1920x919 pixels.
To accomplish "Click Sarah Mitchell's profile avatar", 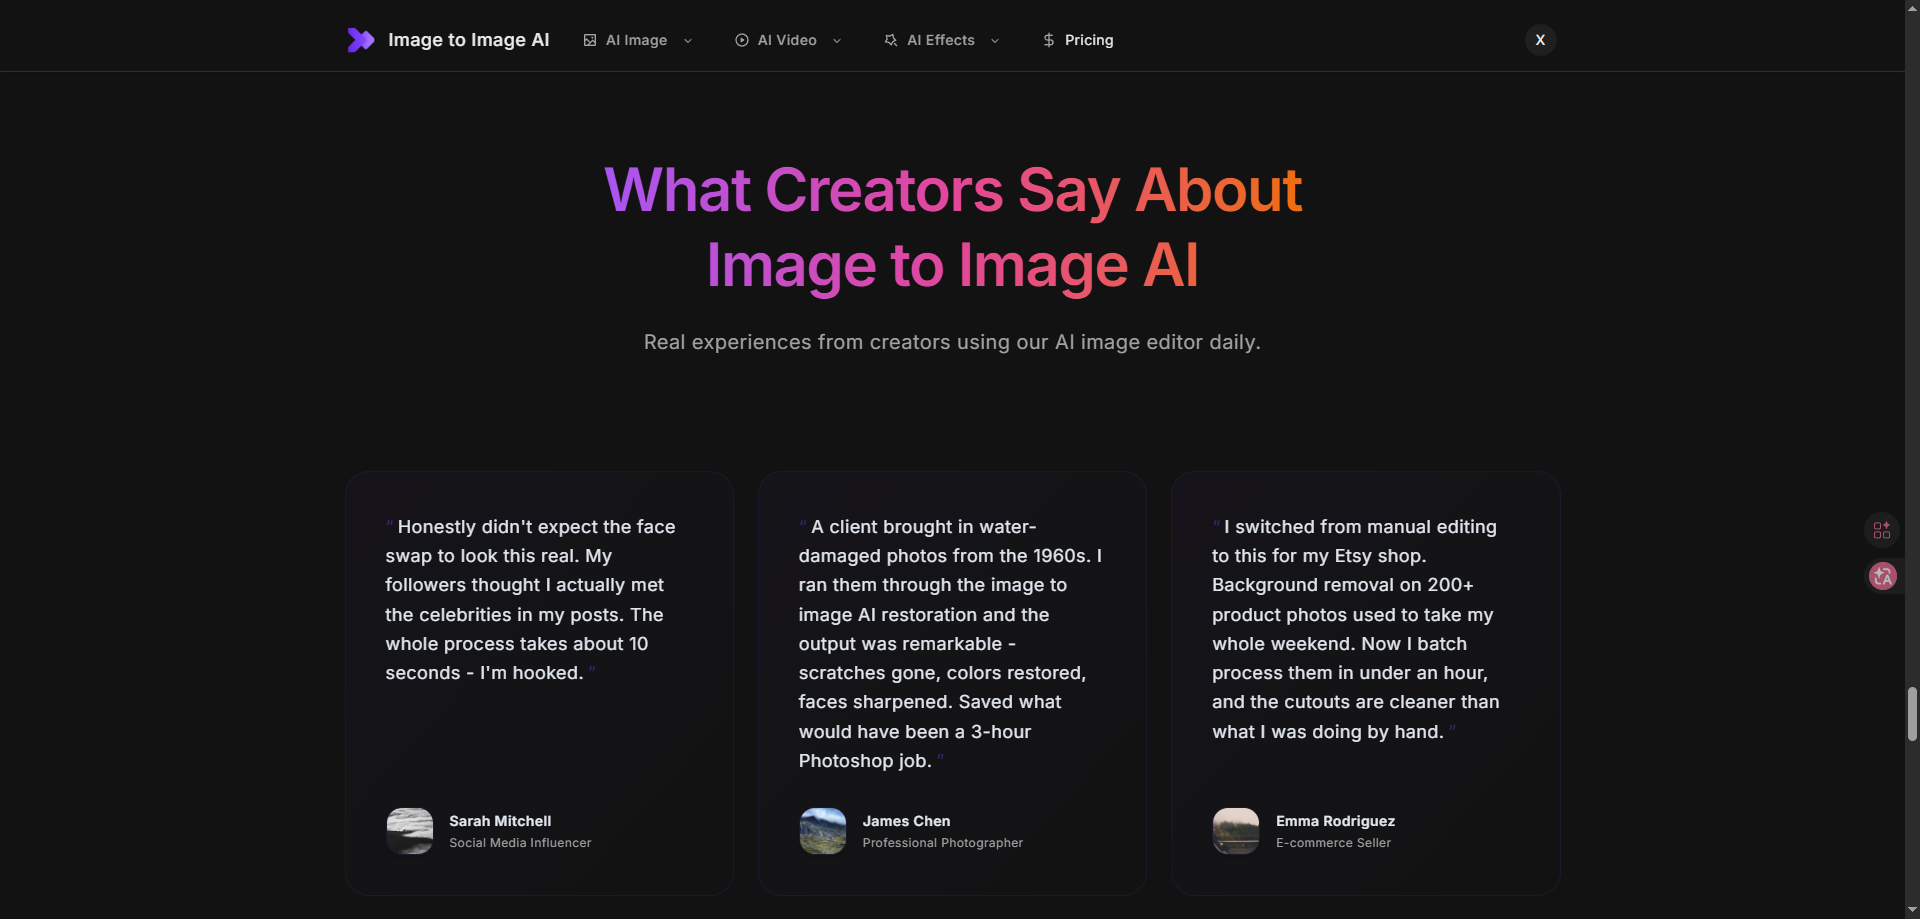I will (x=409, y=831).
